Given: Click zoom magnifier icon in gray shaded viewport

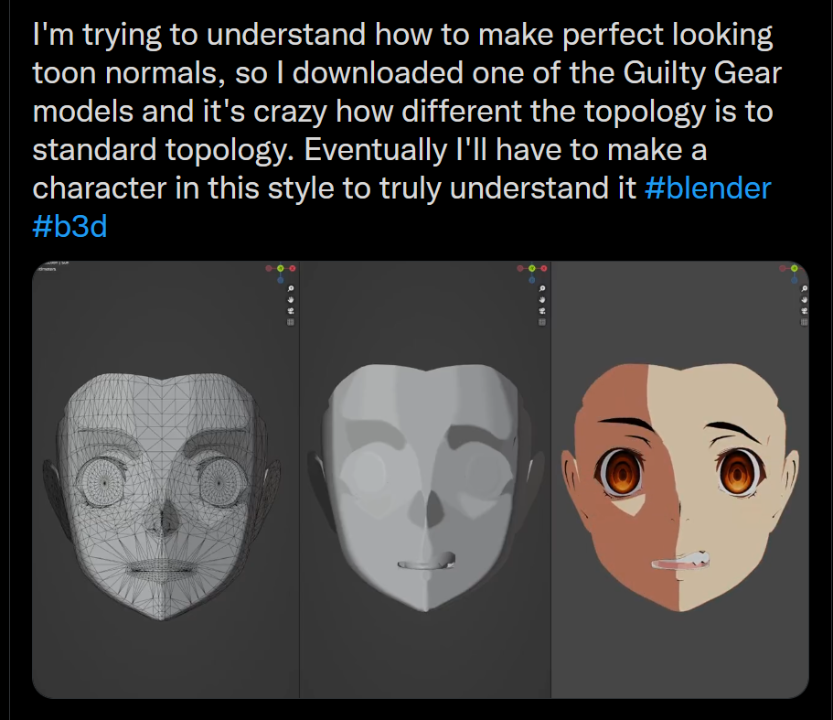Looking at the screenshot, I should [x=542, y=289].
